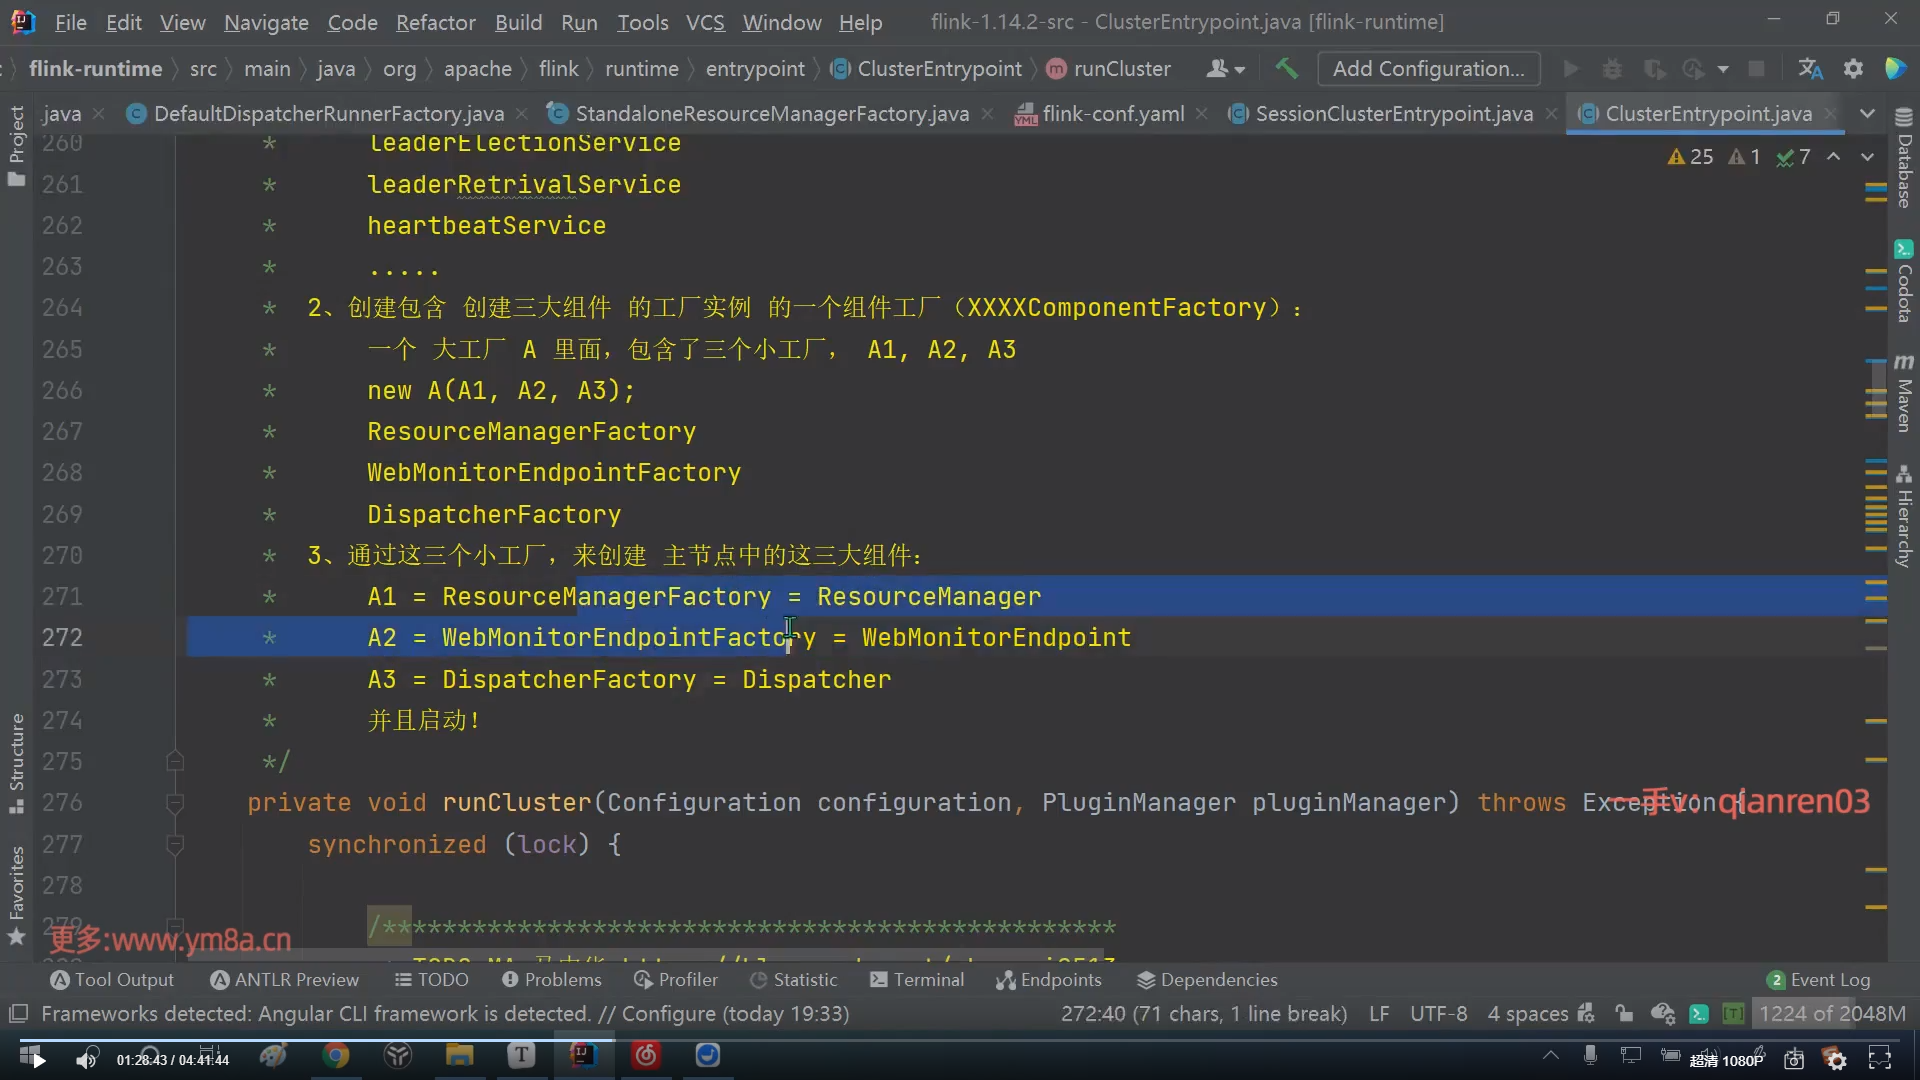This screenshot has height=1080, width=1920.
Task: Open the UTF-8 file encoding selector
Action: pos(1438,1014)
